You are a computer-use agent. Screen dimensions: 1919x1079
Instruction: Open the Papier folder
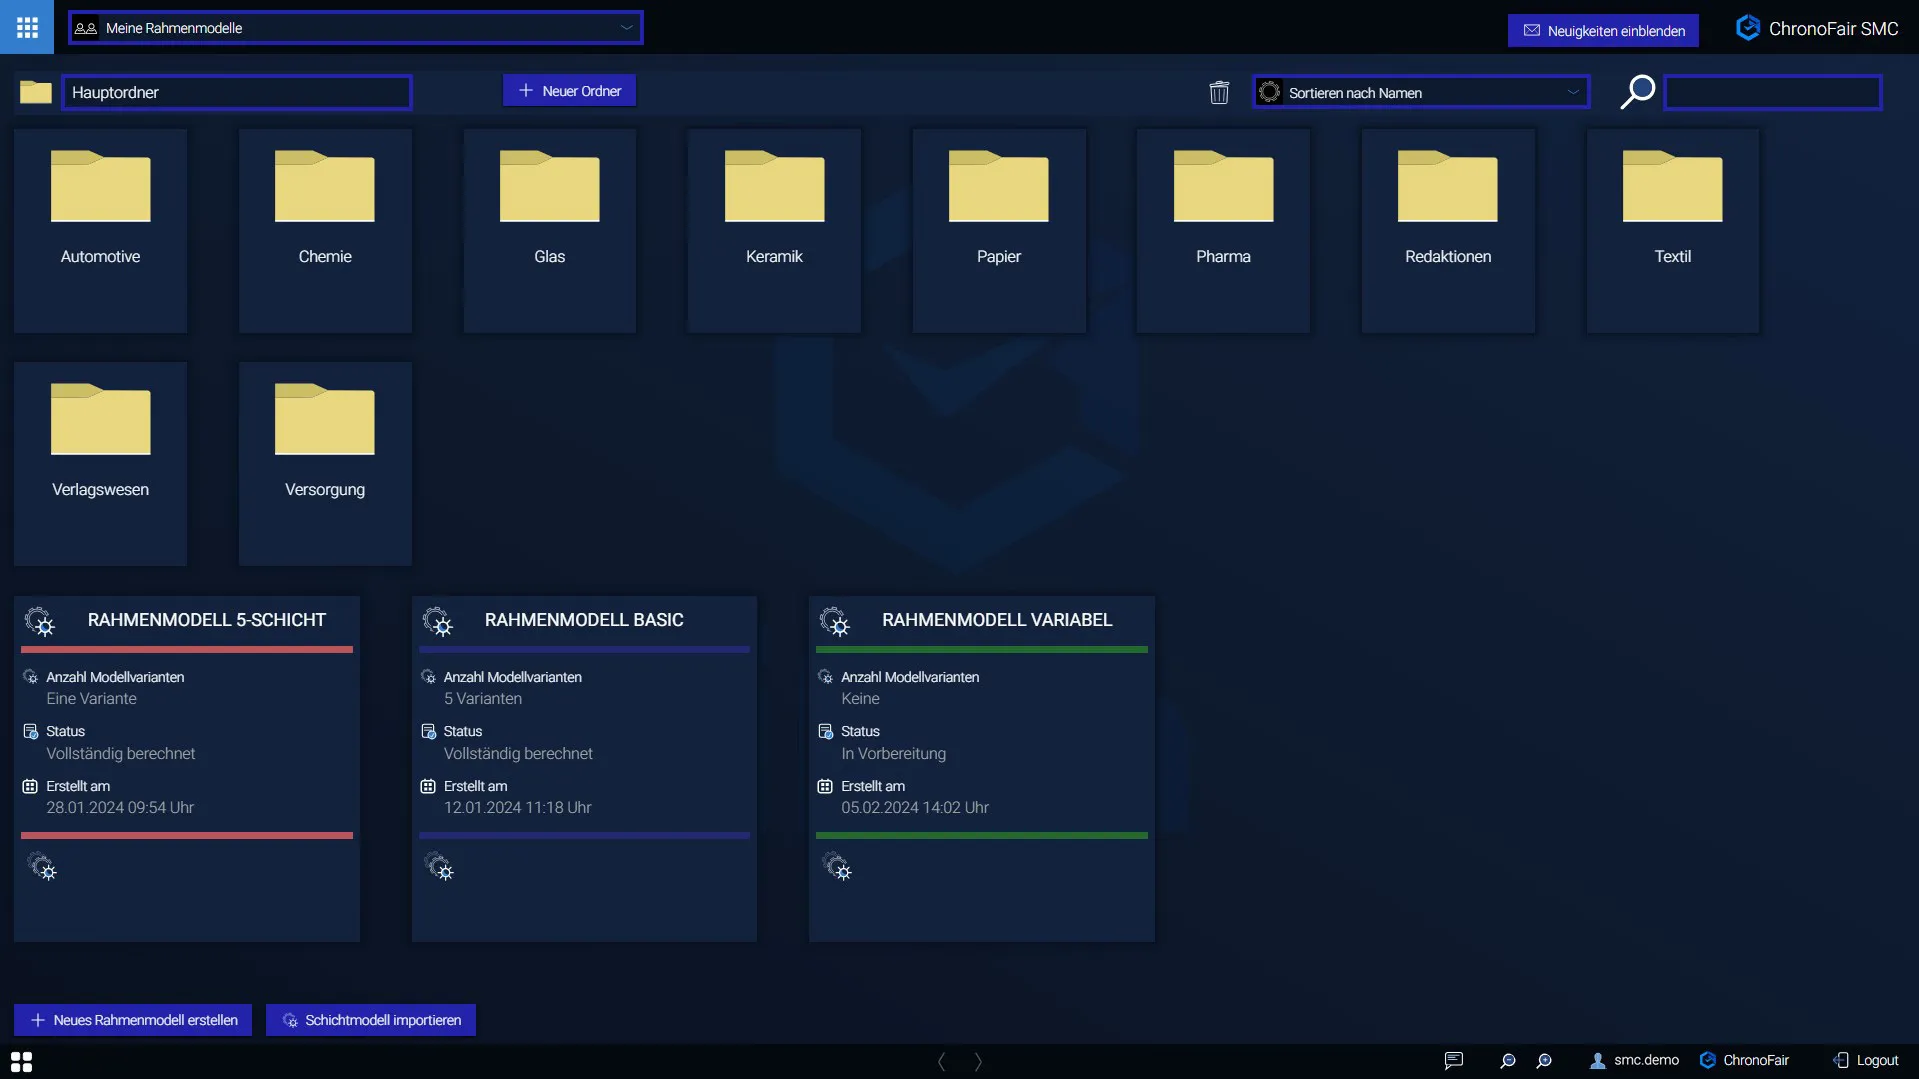[999, 230]
